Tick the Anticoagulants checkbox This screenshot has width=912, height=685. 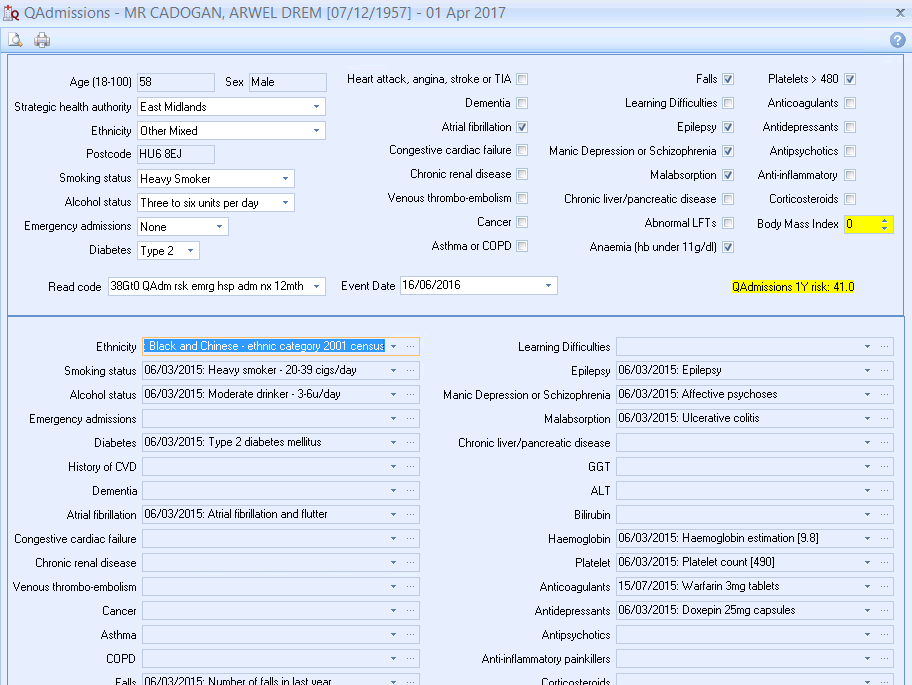coord(850,103)
